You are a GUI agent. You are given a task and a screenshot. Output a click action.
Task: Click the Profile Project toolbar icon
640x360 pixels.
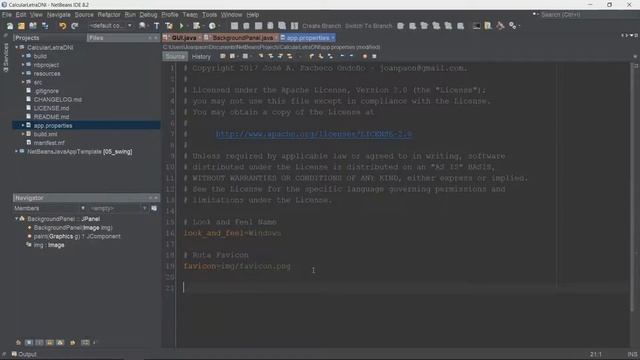[212, 26]
